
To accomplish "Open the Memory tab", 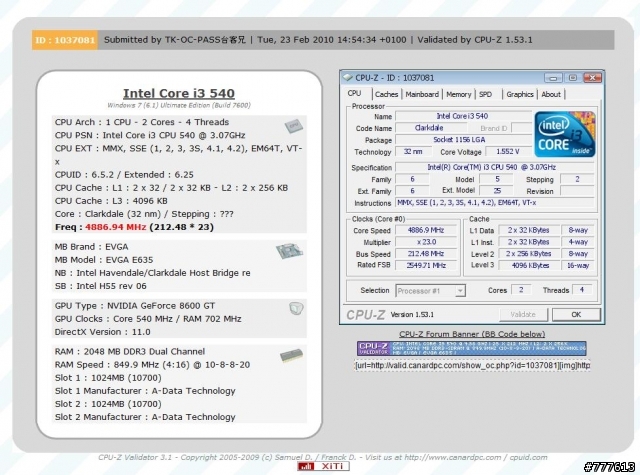I will tap(458, 94).
